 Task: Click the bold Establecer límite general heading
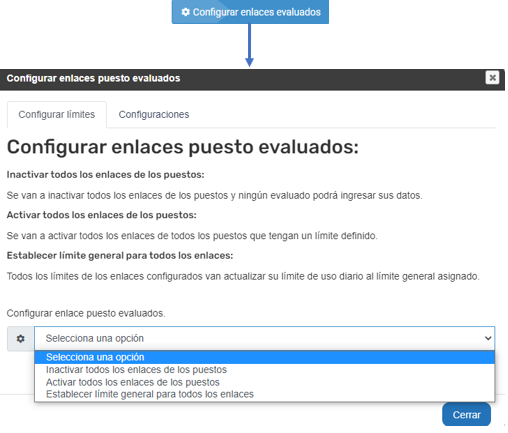[120, 256]
